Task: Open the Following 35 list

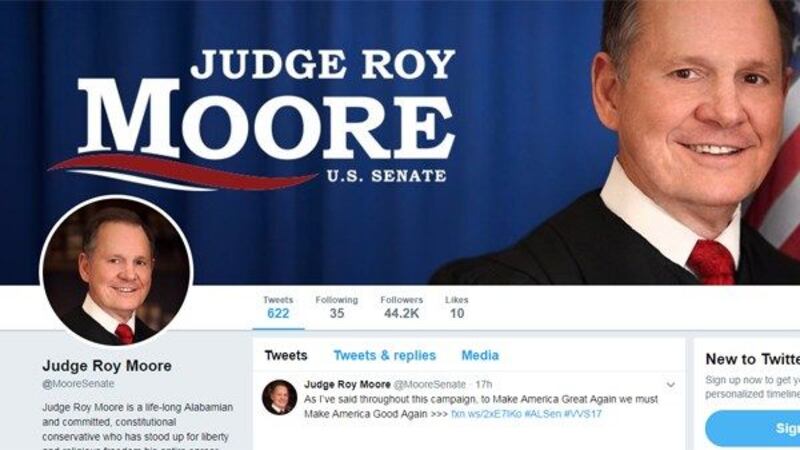Action: (337, 307)
